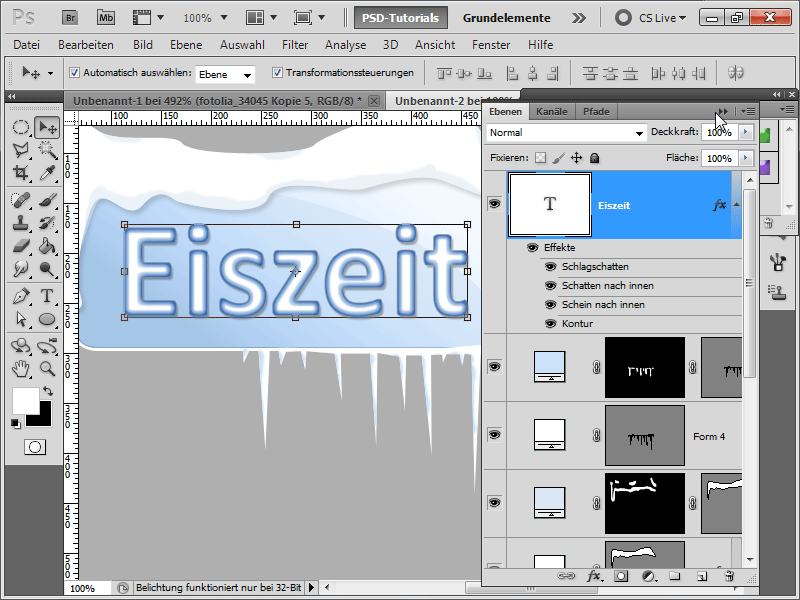
Task: Select the Eraser tool
Action: pyautogui.click(x=20, y=246)
